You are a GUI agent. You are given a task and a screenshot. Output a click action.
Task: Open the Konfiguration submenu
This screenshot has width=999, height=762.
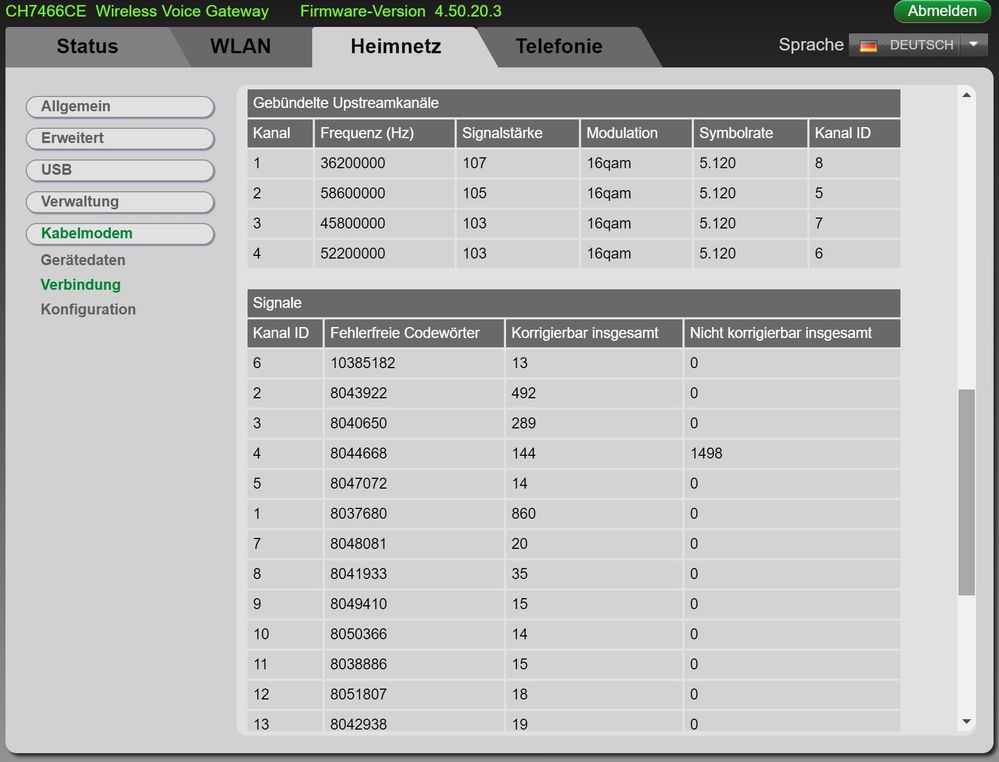point(88,310)
